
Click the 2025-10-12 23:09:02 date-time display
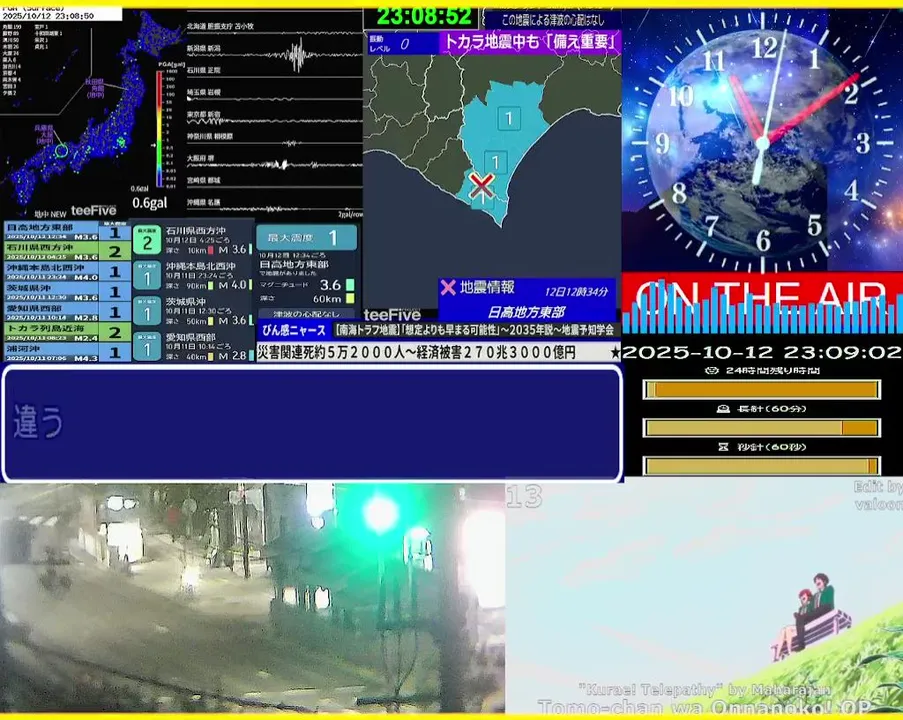(x=762, y=352)
